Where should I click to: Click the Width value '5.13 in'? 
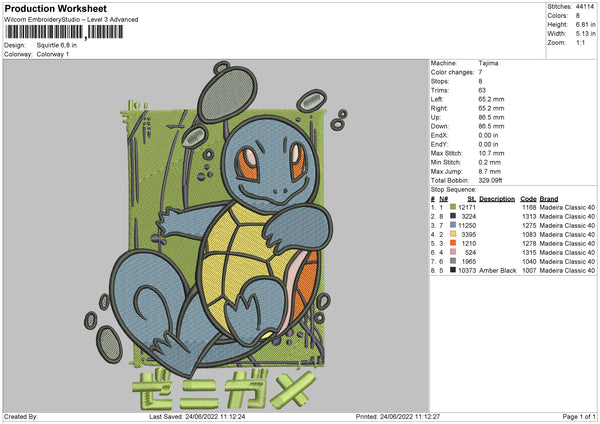[x=586, y=34]
